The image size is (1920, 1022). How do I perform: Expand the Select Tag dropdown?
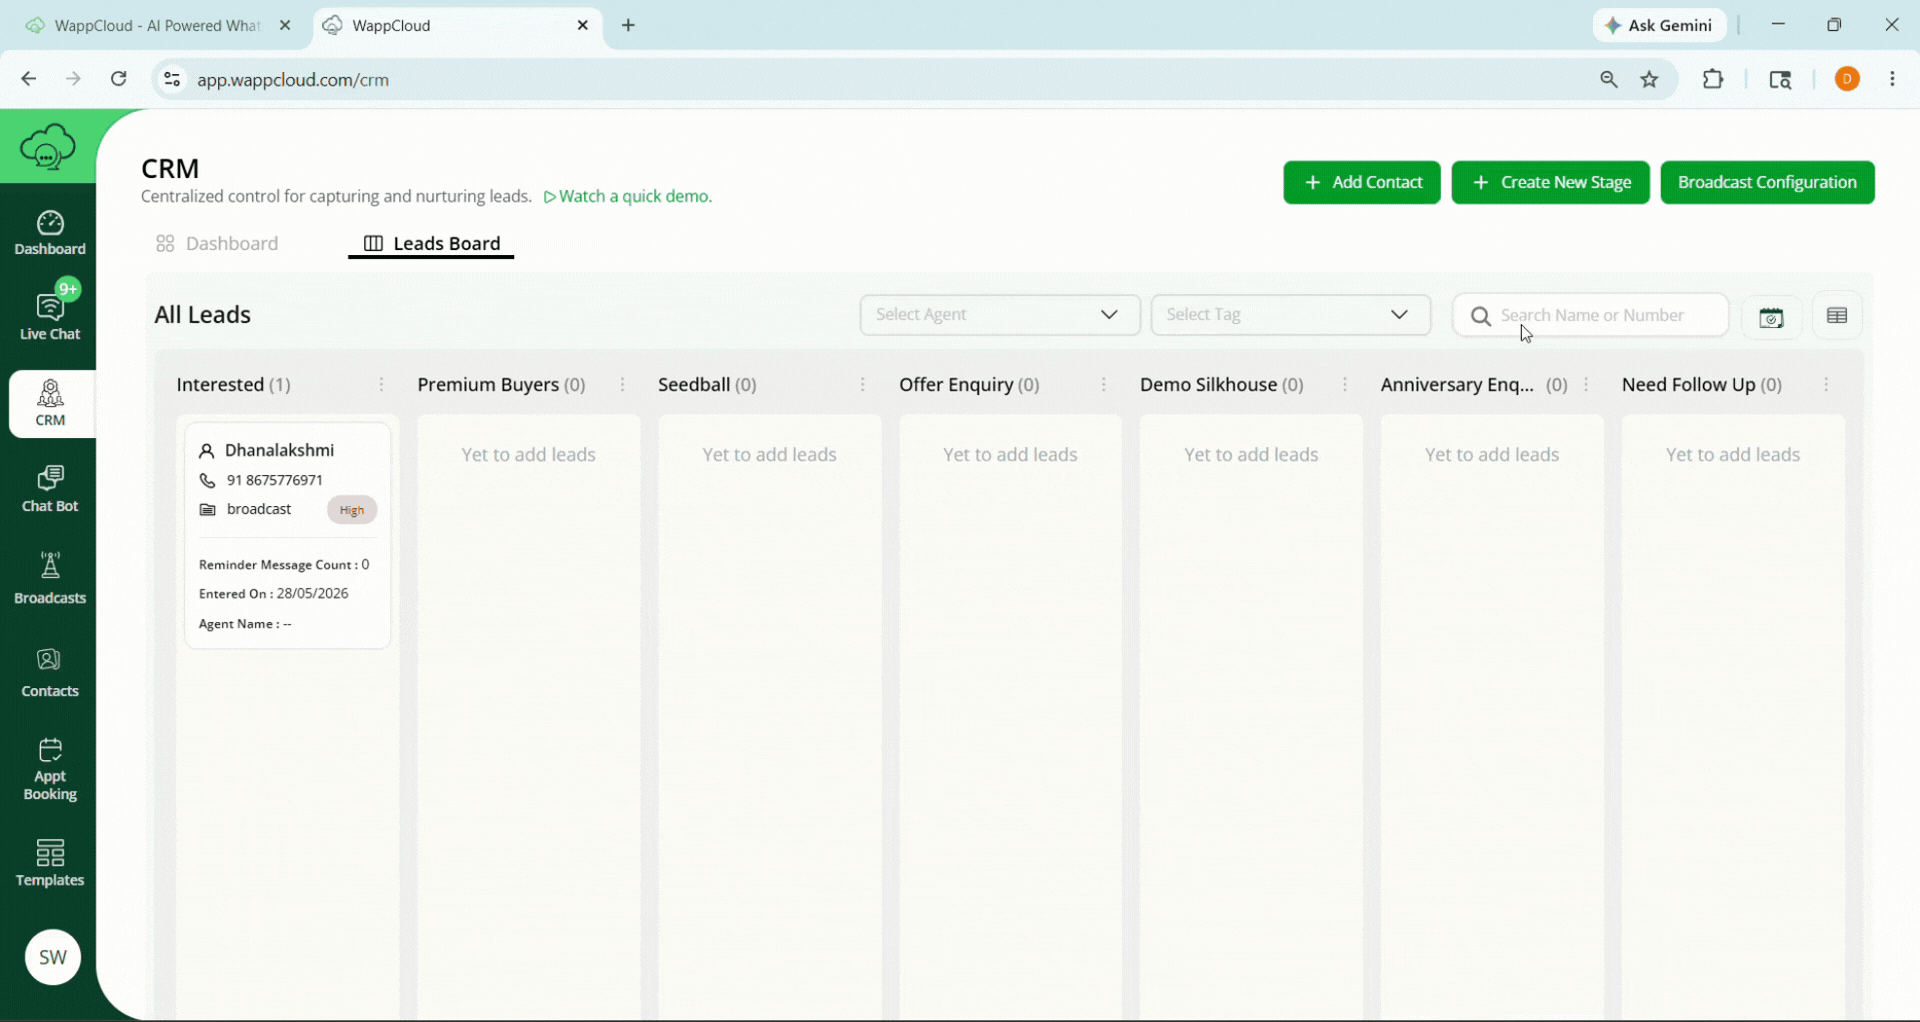click(1290, 315)
